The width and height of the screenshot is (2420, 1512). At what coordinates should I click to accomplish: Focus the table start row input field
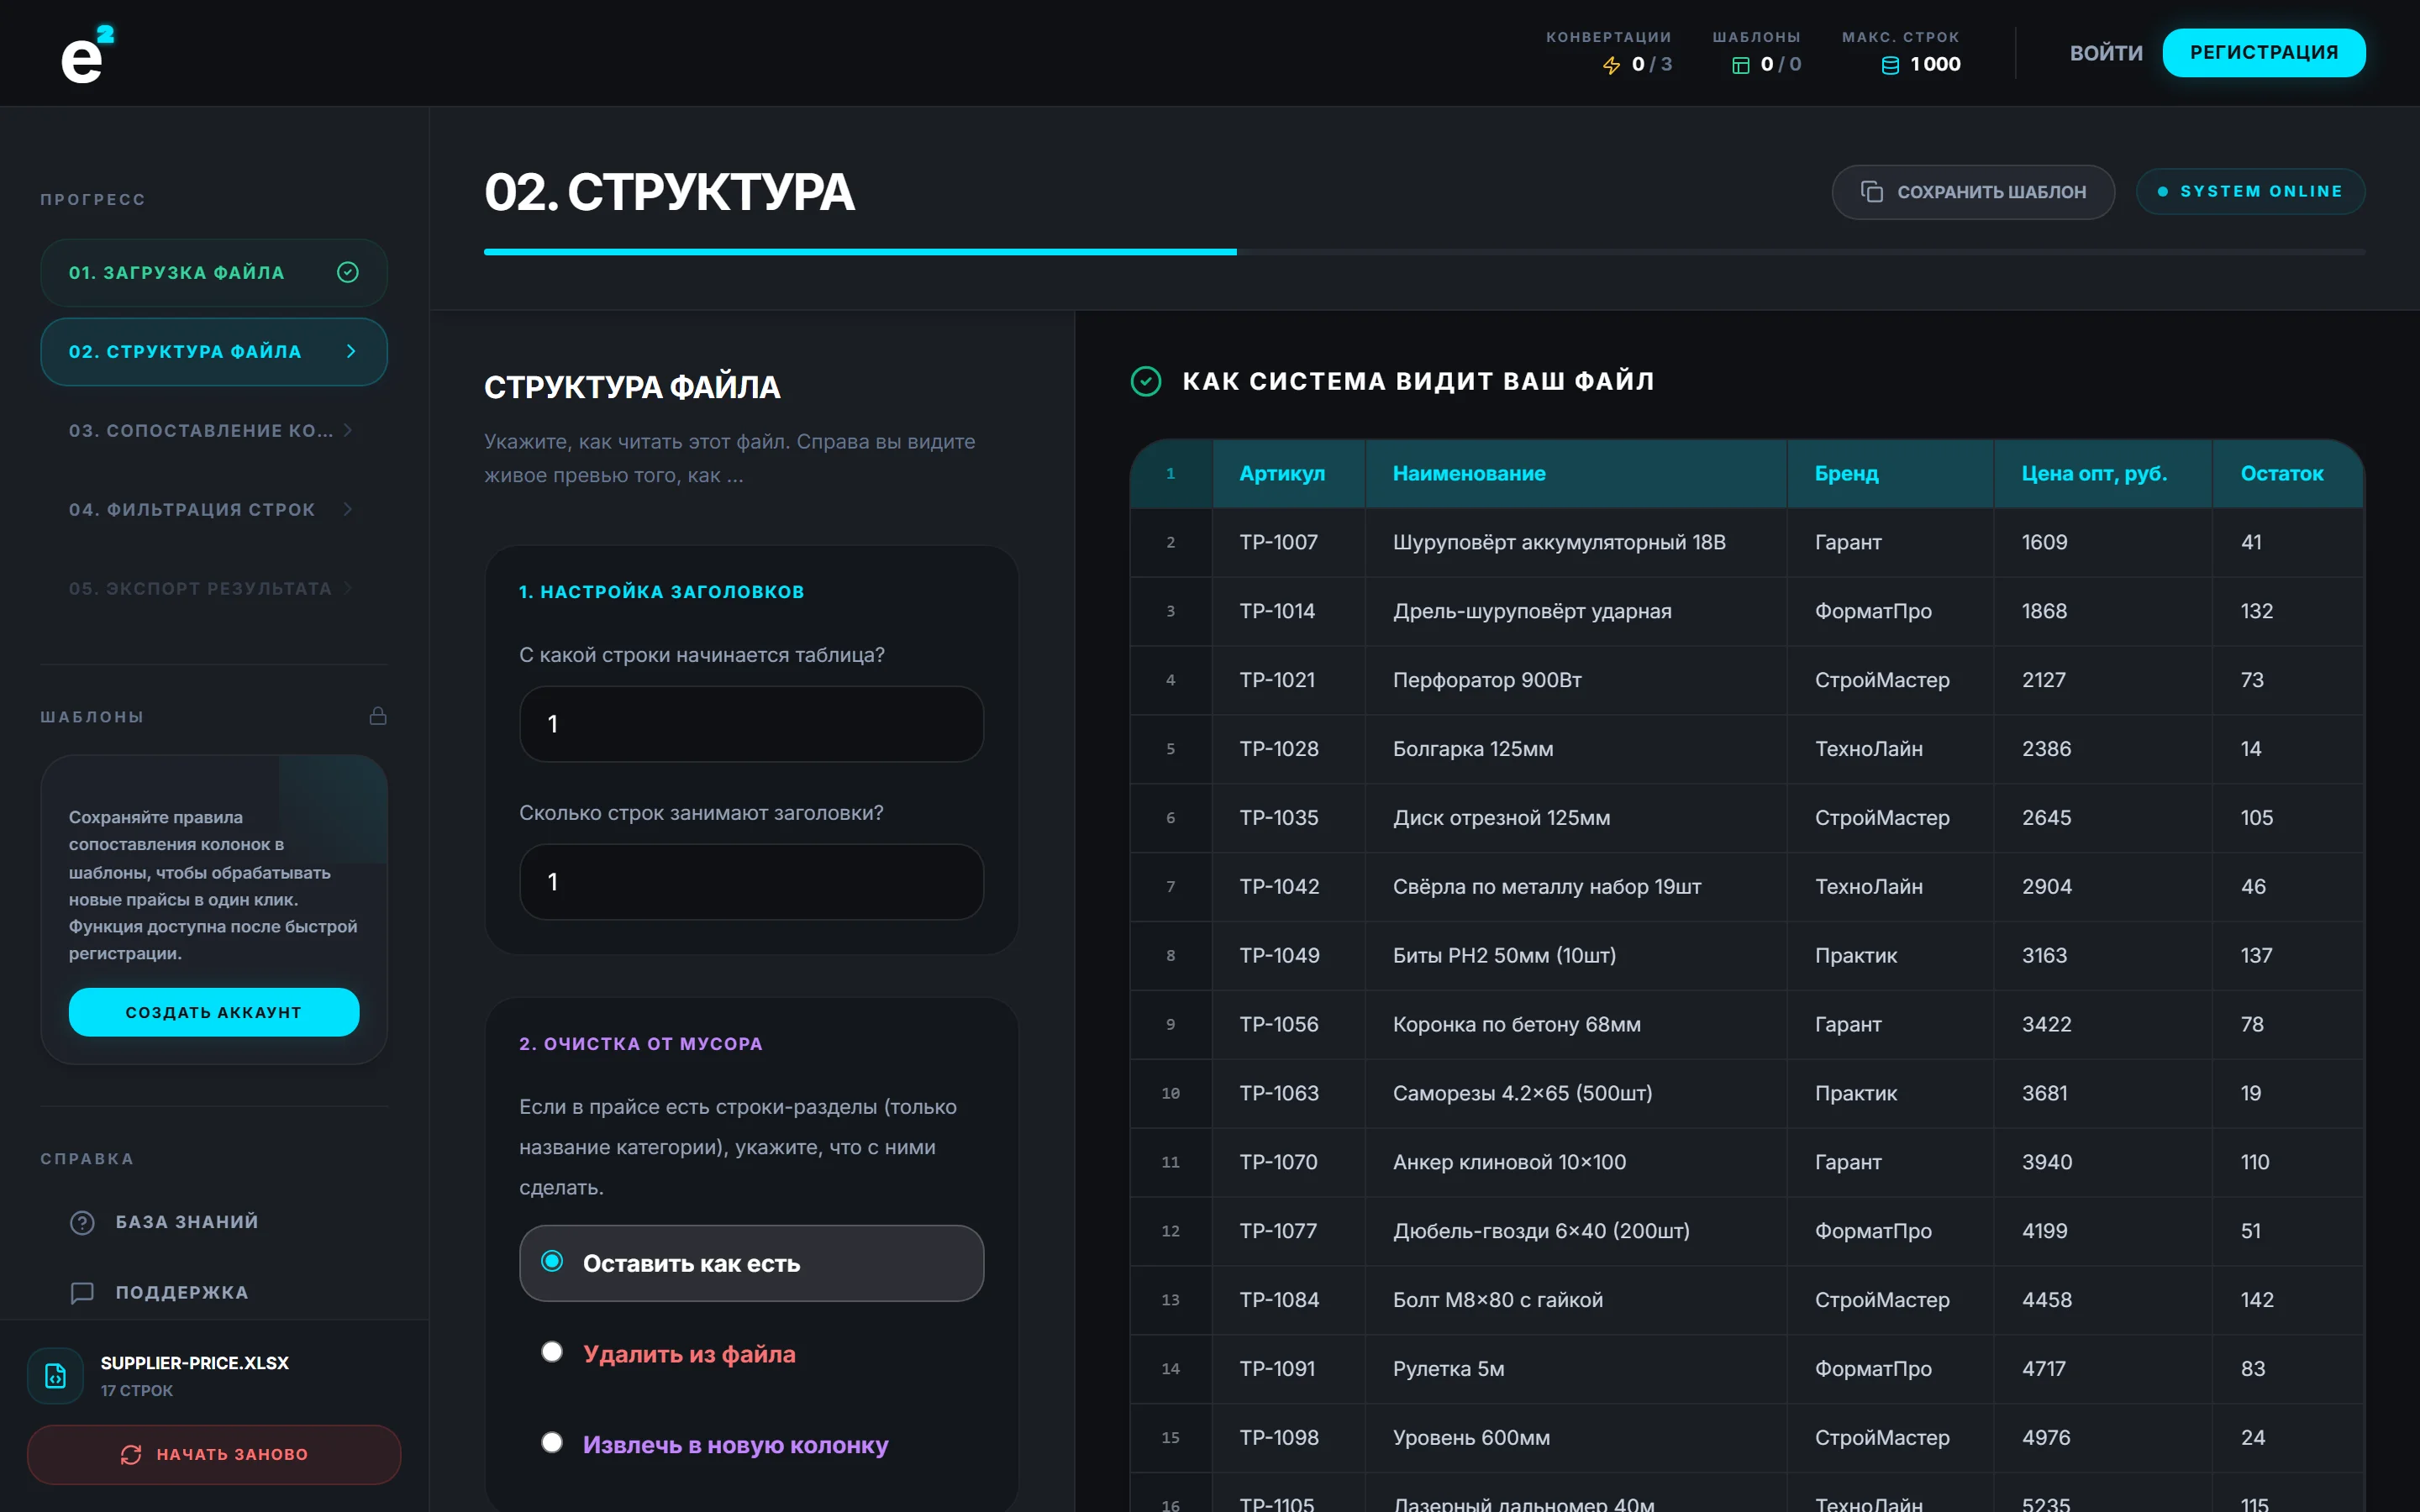click(x=751, y=724)
